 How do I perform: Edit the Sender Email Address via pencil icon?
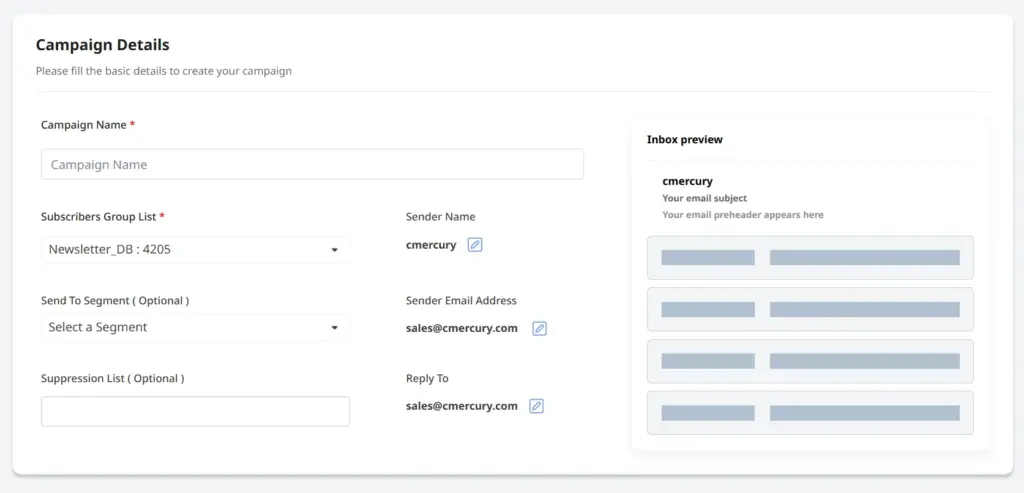539,328
